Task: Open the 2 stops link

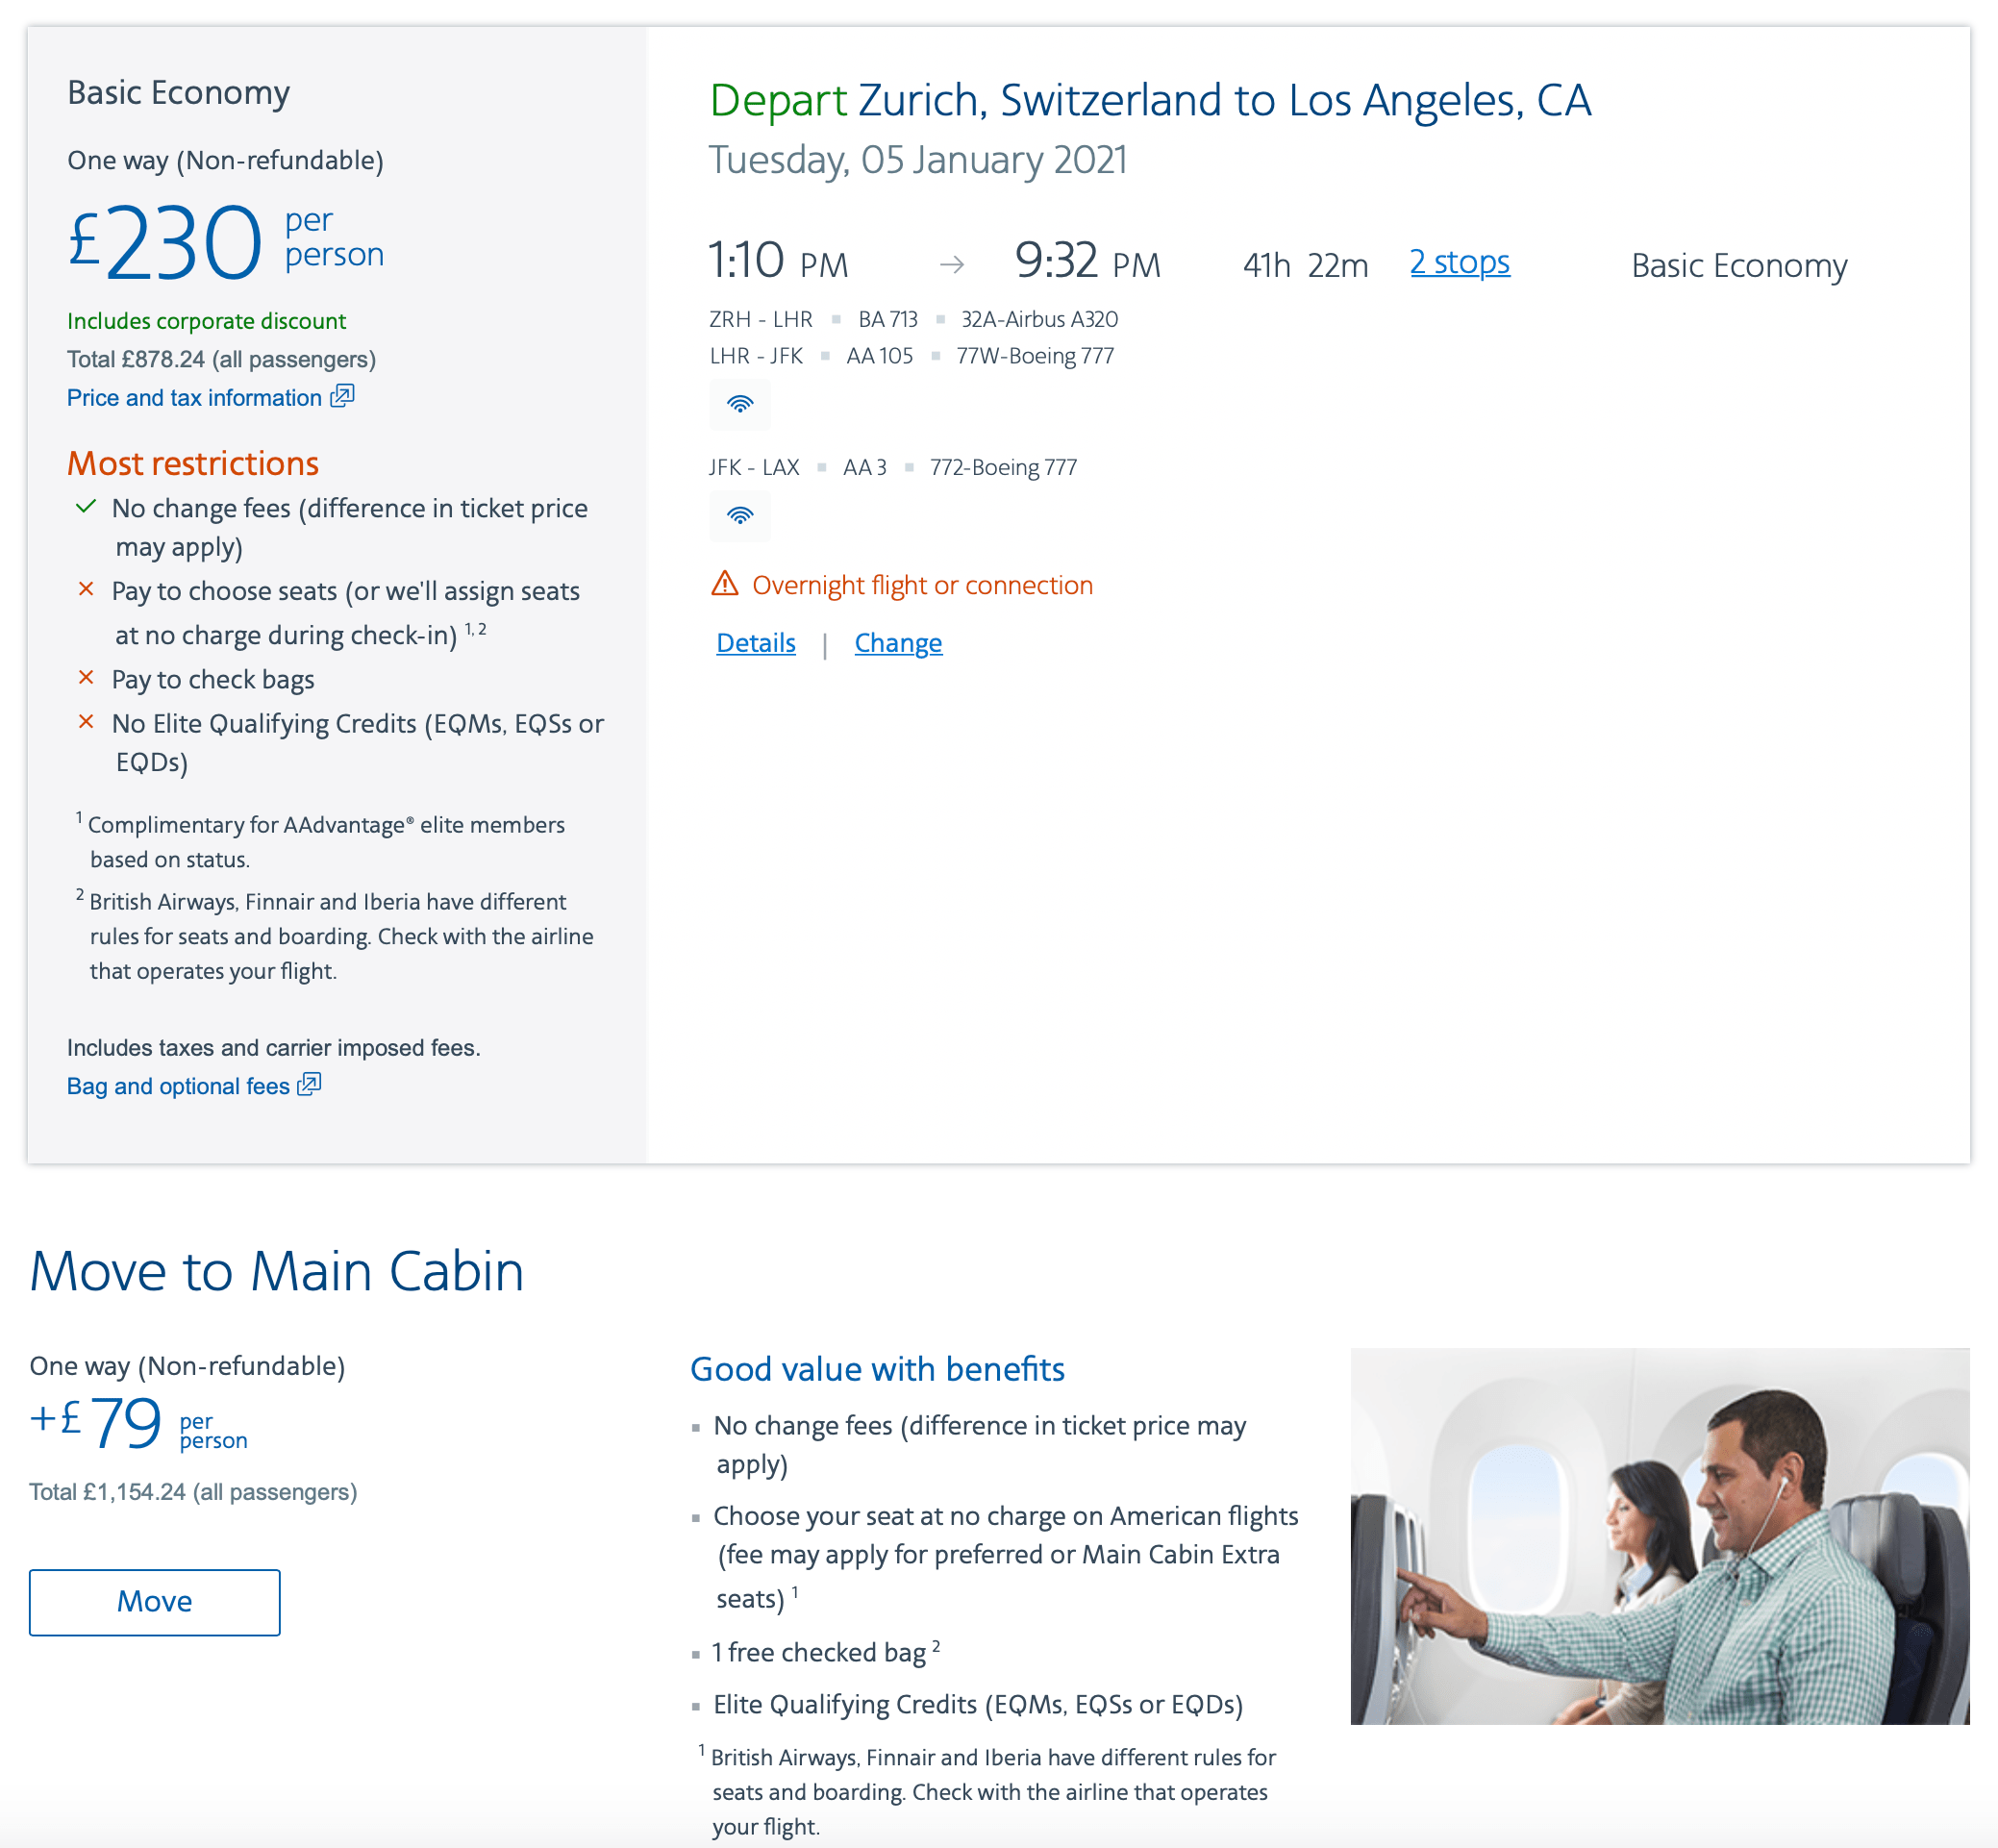Action: (1459, 262)
